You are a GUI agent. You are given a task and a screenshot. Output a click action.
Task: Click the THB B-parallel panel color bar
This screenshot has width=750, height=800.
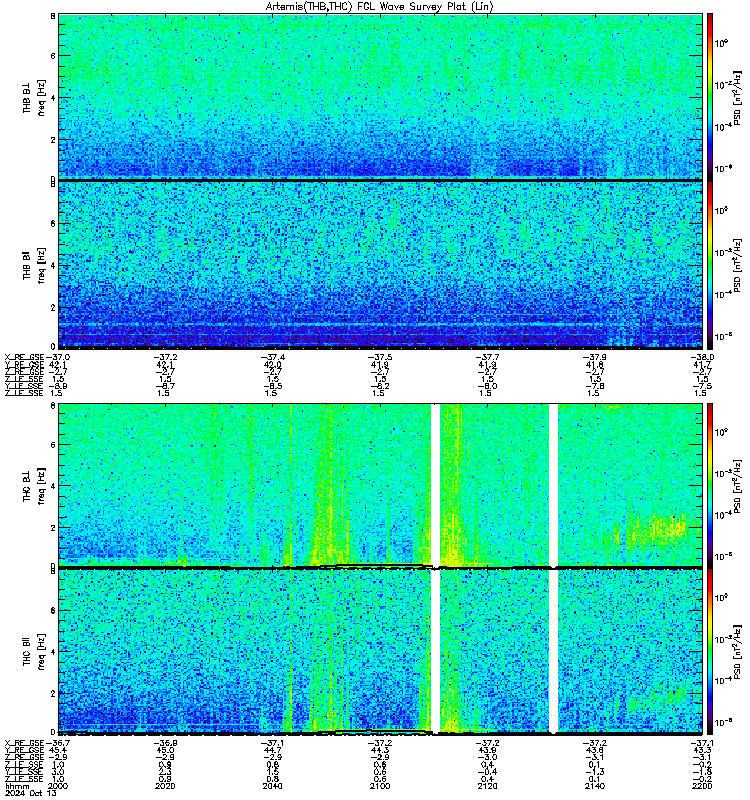click(710, 265)
